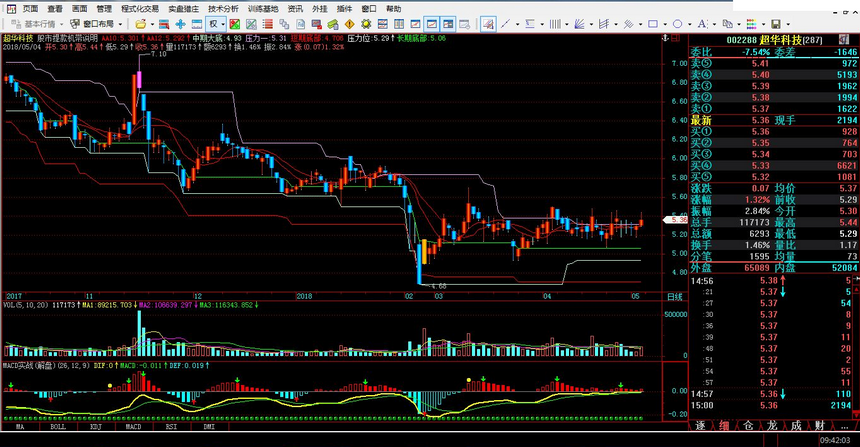Toggle the drawing tools pencil icon
The width and height of the screenshot is (860, 447).
tap(488, 24)
